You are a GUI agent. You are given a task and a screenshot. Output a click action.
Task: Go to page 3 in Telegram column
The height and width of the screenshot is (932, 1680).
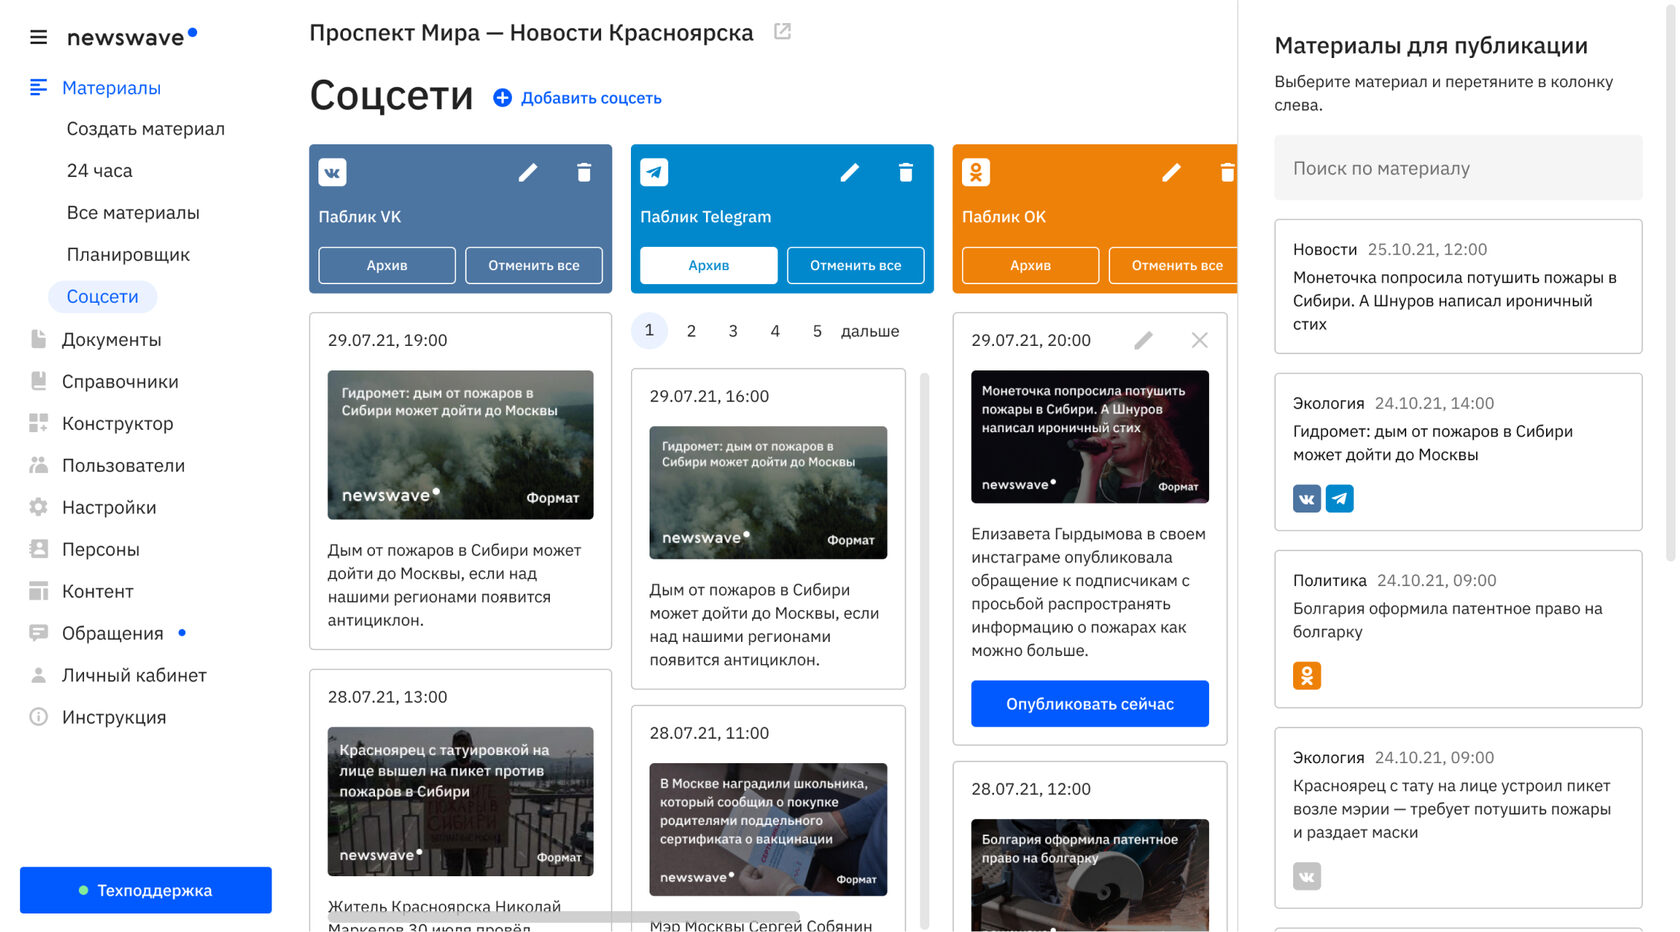pyautogui.click(x=733, y=331)
